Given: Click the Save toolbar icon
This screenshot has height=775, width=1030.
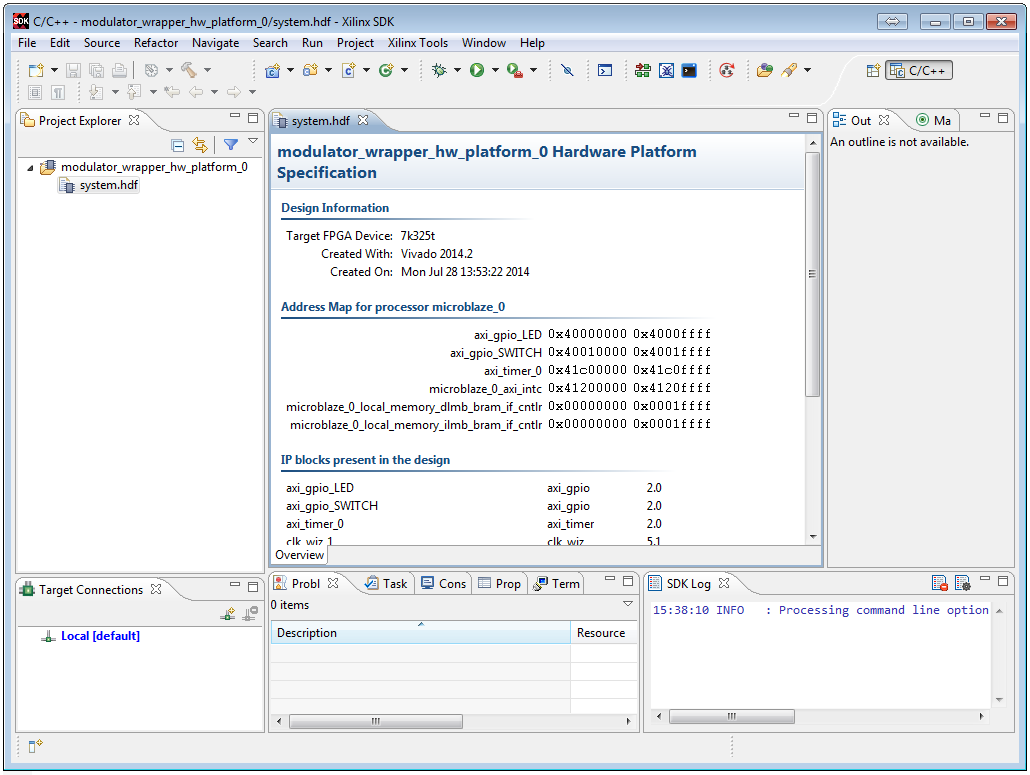Looking at the screenshot, I should [73, 70].
